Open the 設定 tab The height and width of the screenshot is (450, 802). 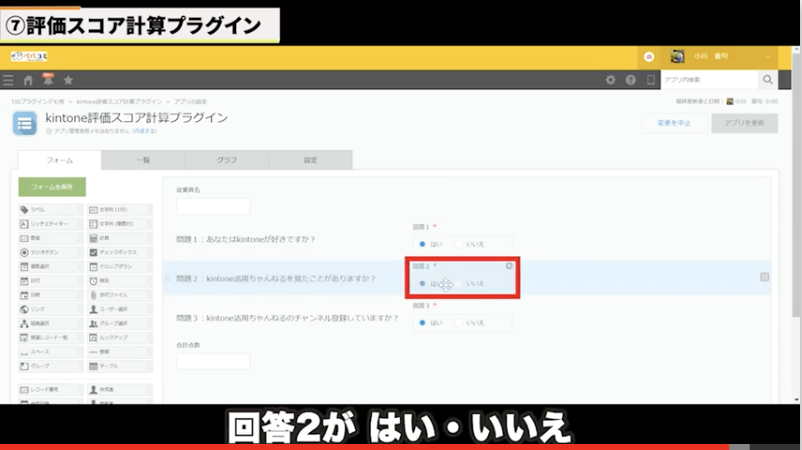[310, 160]
